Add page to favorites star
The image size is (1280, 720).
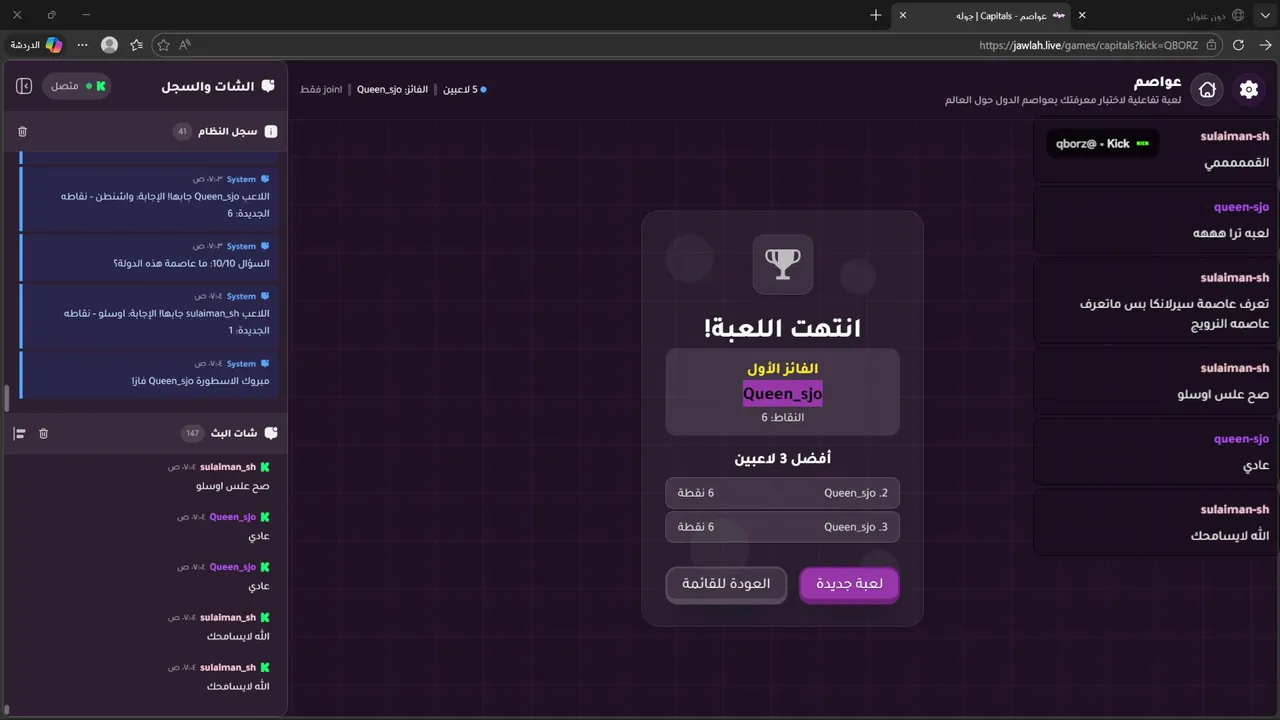click(163, 45)
